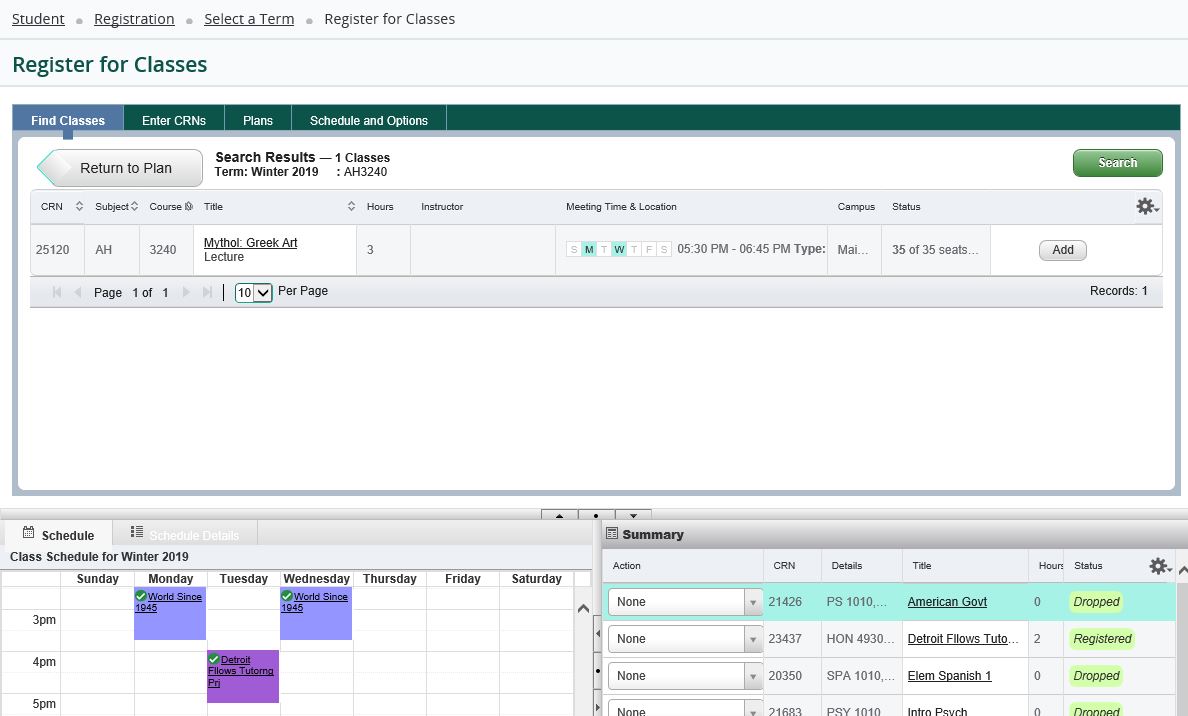The image size is (1188, 716).
Task: Select the Schedule tab
Action: (x=58, y=534)
